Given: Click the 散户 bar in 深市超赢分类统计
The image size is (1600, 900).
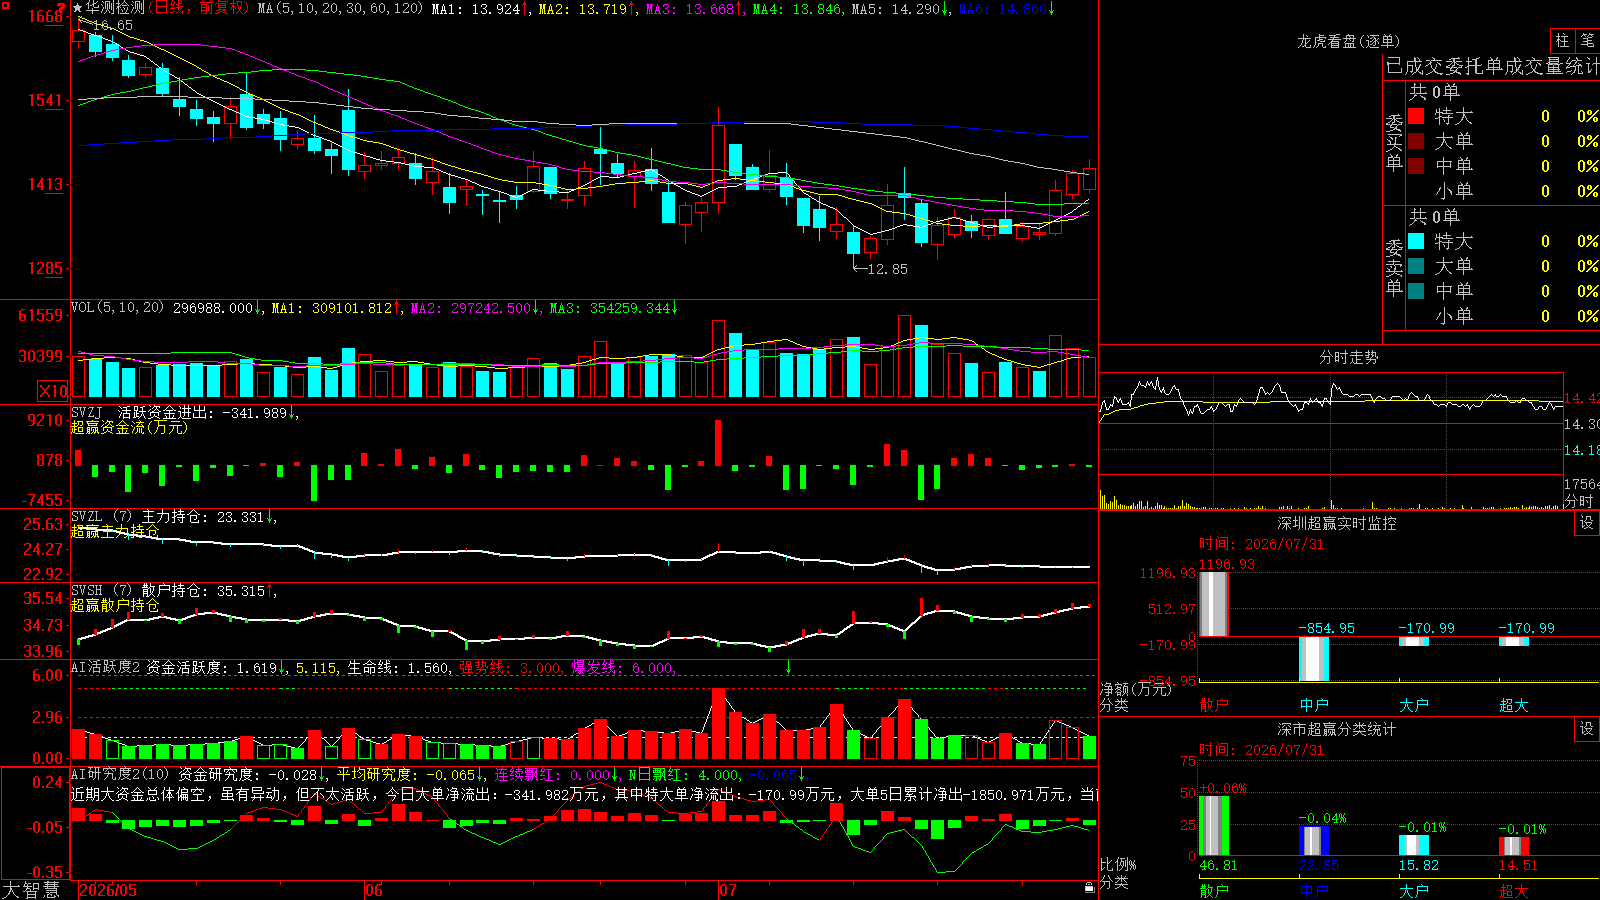Looking at the screenshot, I should tap(1214, 826).
